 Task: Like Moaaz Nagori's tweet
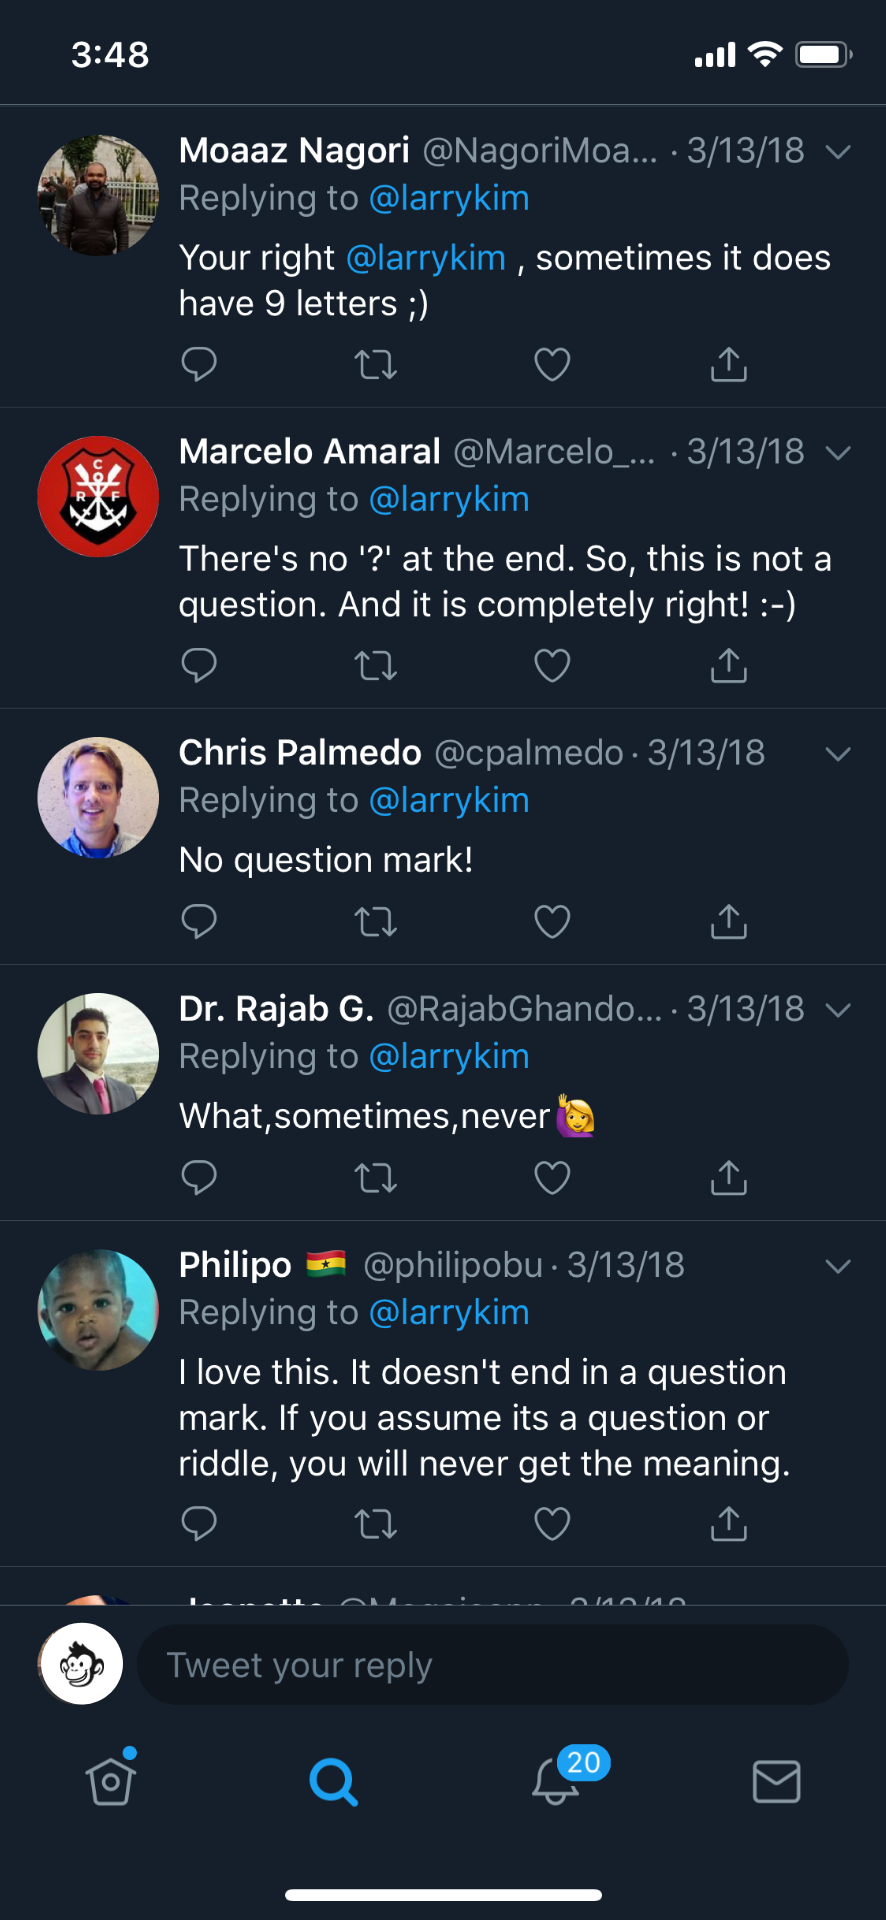point(552,365)
